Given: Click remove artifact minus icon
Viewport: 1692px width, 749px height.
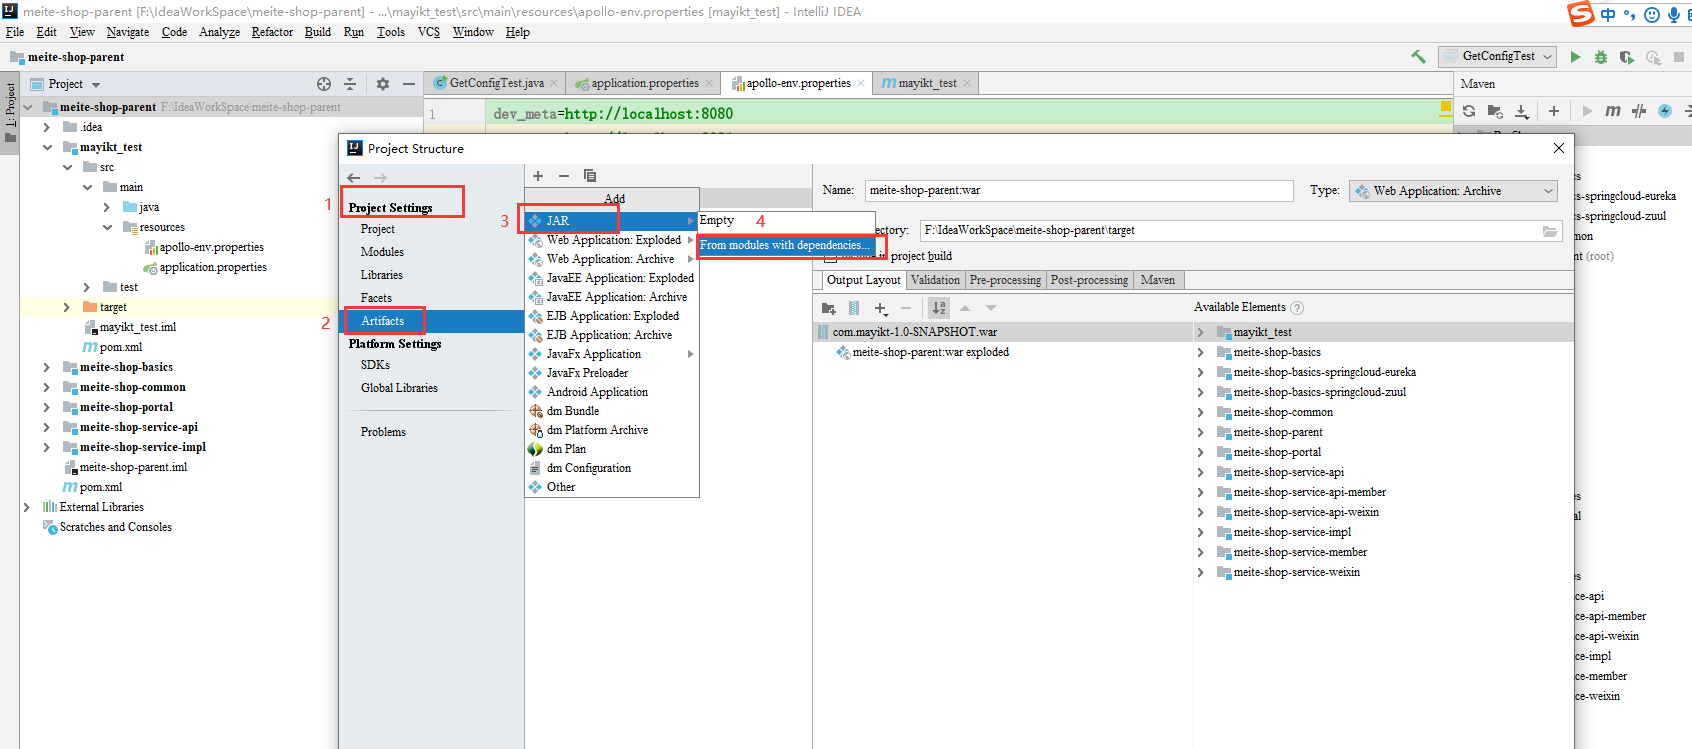Looking at the screenshot, I should coord(564,176).
